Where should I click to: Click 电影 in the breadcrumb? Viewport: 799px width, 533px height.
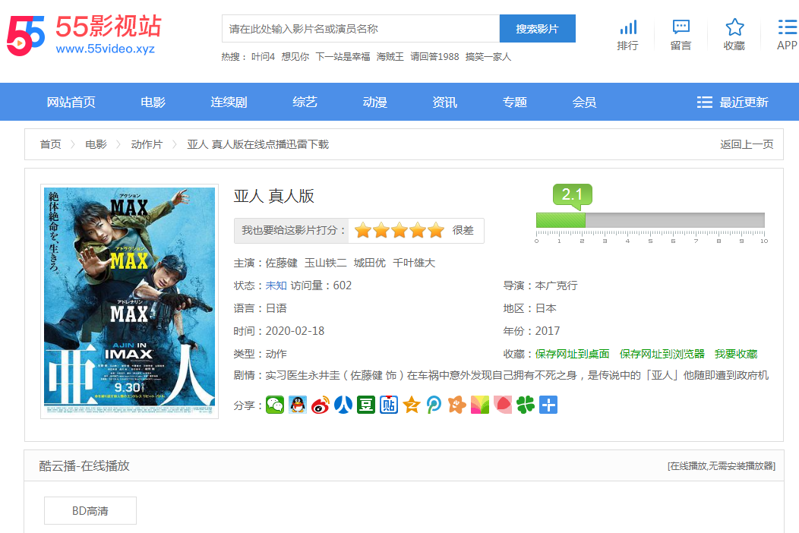pos(96,144)
